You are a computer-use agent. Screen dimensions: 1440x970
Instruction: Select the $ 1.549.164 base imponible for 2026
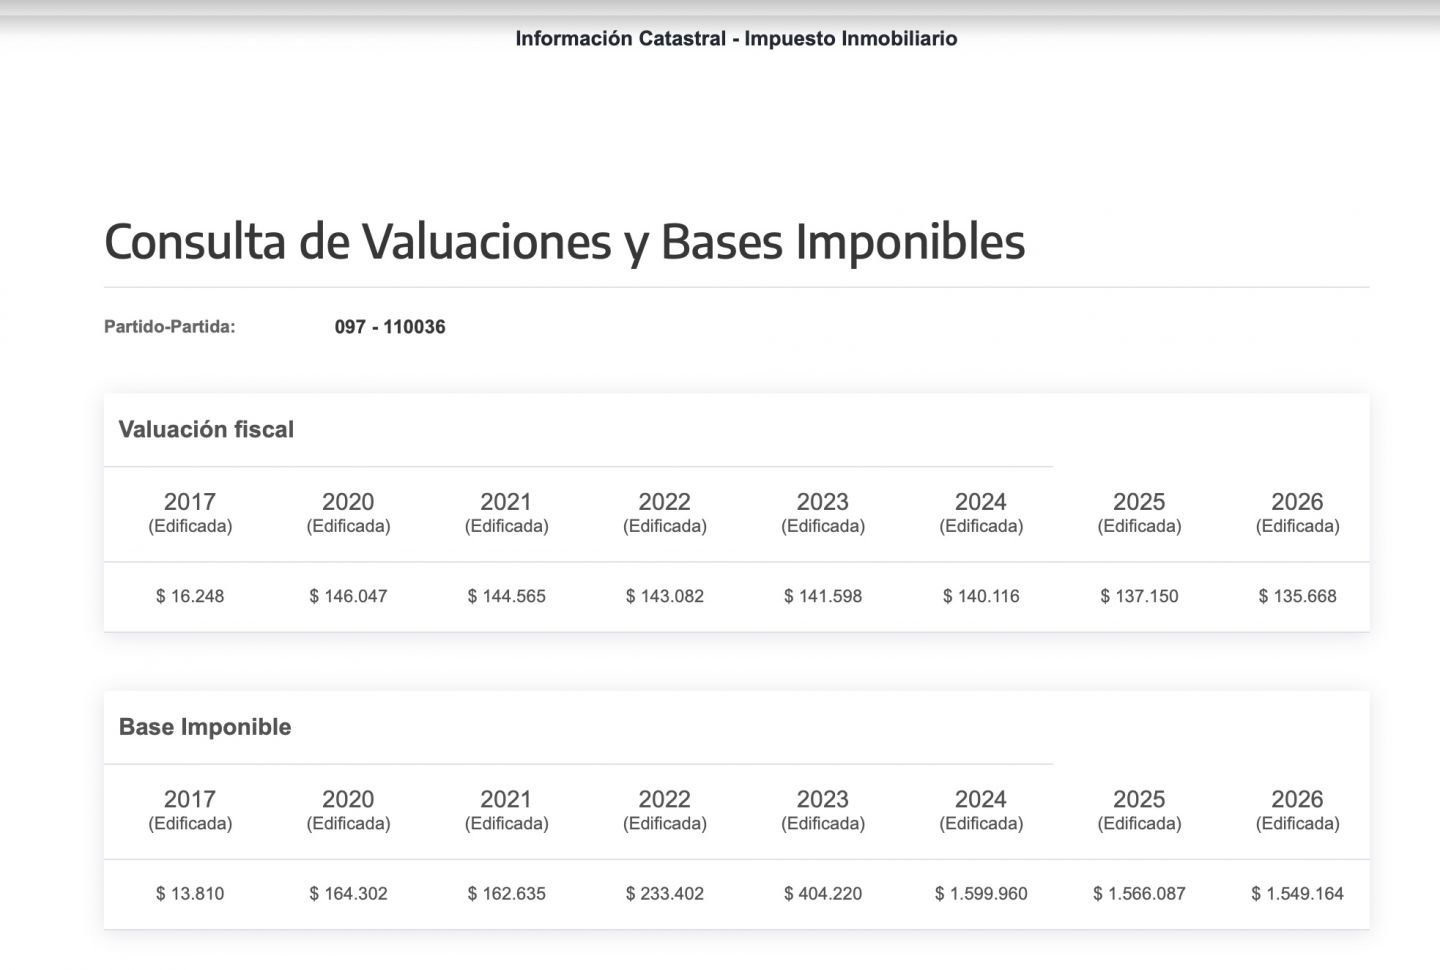1297,894
